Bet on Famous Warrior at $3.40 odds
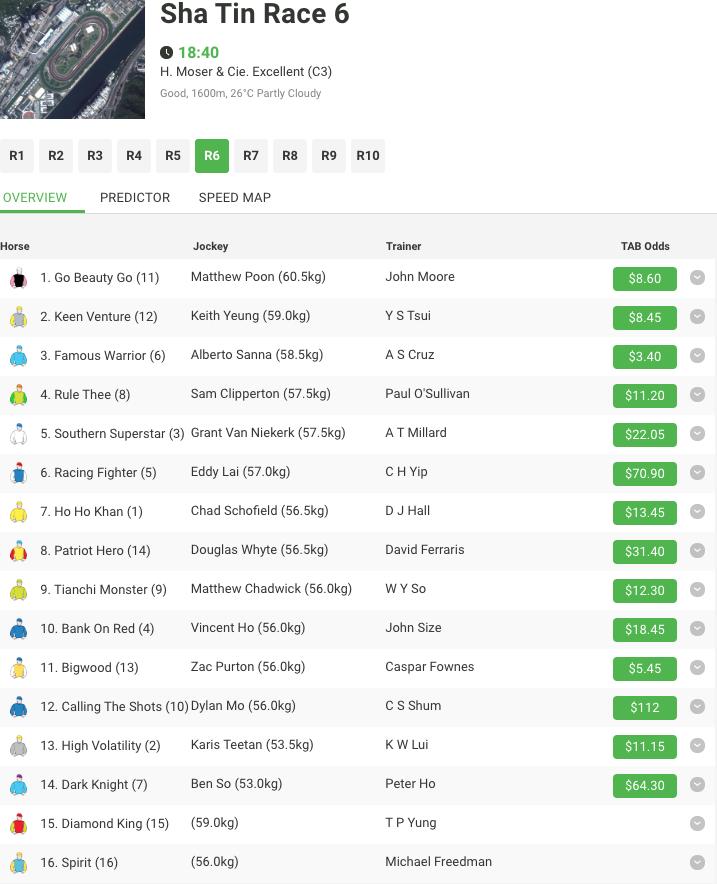Viewport: 717px width, 884px height. point(644,357)
